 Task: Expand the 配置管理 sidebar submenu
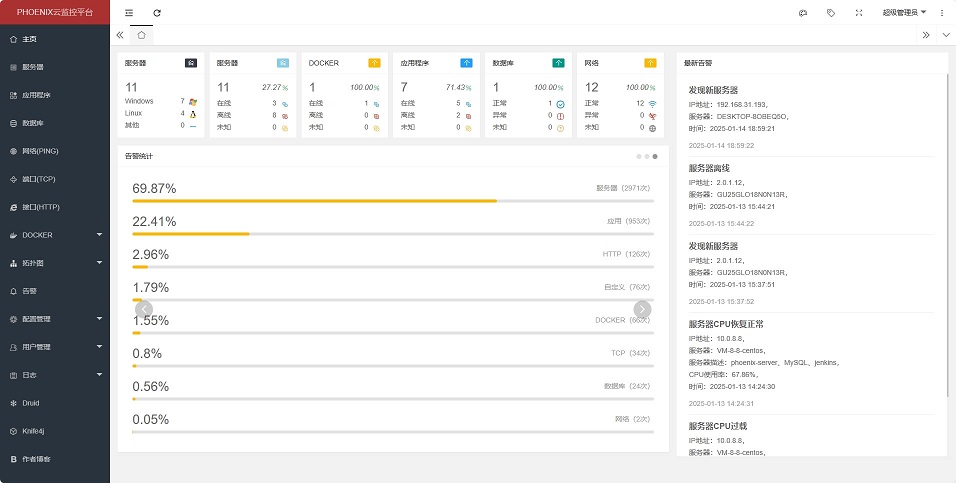point(54,319)
